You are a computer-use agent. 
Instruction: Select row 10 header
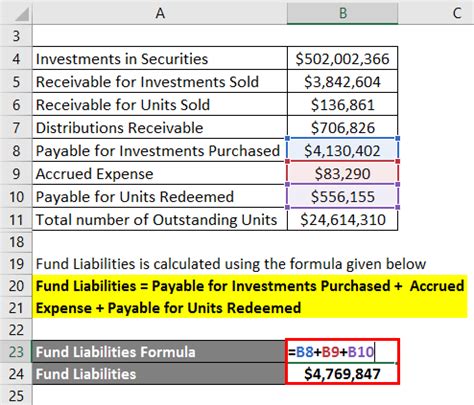click(x=16, y=196)
